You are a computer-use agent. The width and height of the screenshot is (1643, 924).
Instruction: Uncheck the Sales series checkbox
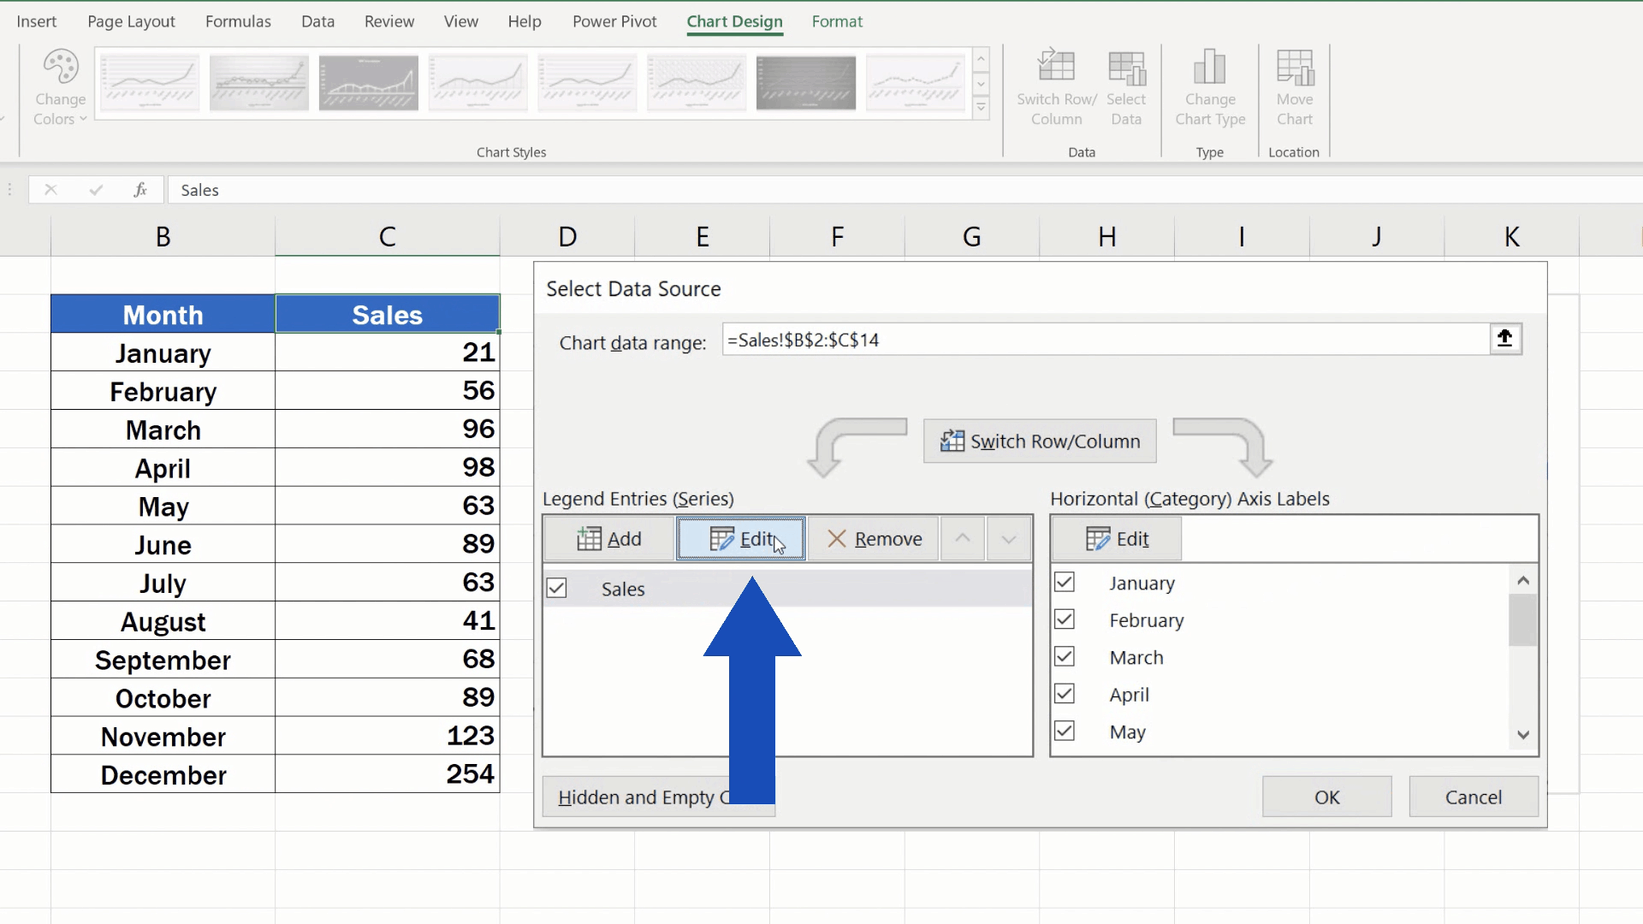[x=557, y=588]
